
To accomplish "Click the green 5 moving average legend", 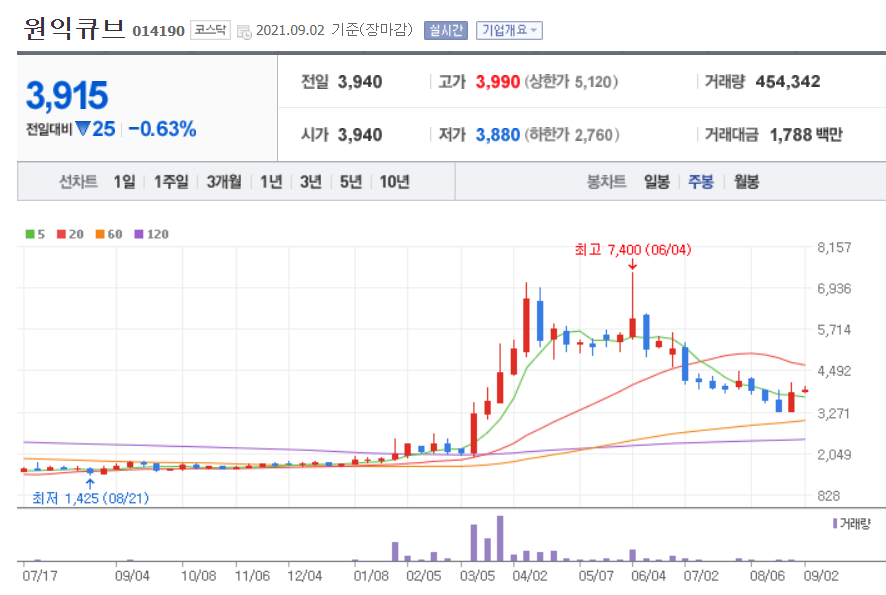I will pos(35,234).
